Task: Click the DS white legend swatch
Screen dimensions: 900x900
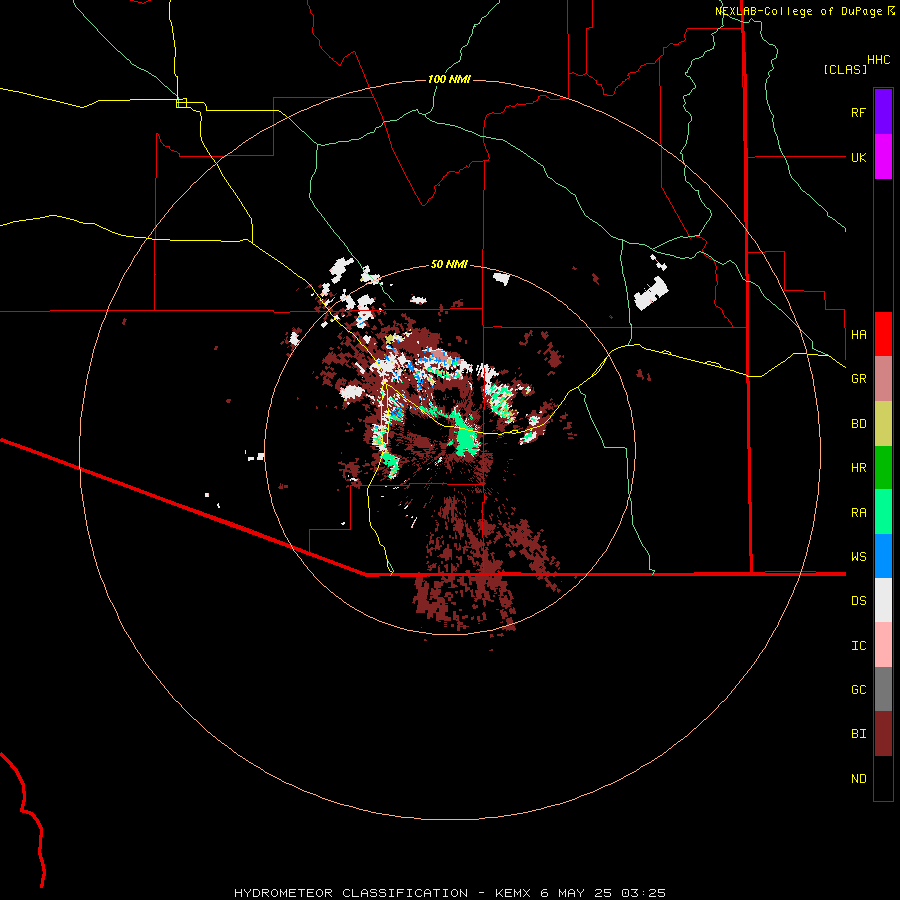Action: point(883,600)
